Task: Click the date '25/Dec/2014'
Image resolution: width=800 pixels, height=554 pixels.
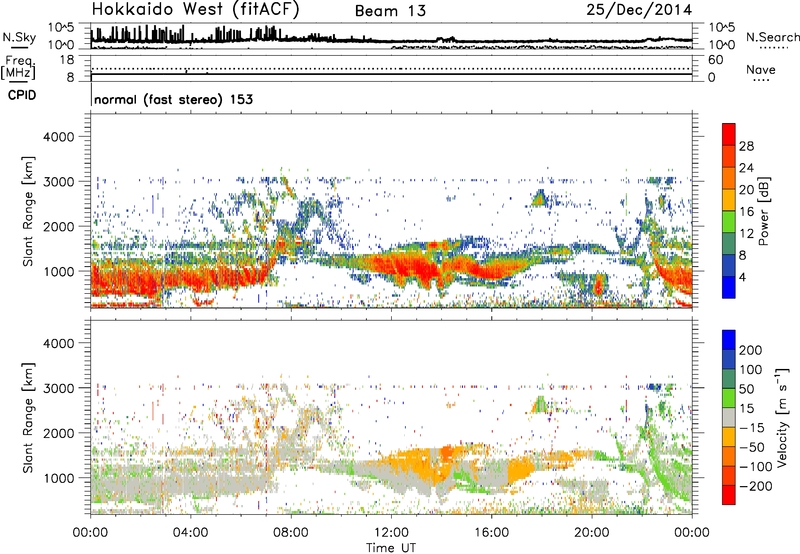Action: pyautogui.click(x=639, y=10)
